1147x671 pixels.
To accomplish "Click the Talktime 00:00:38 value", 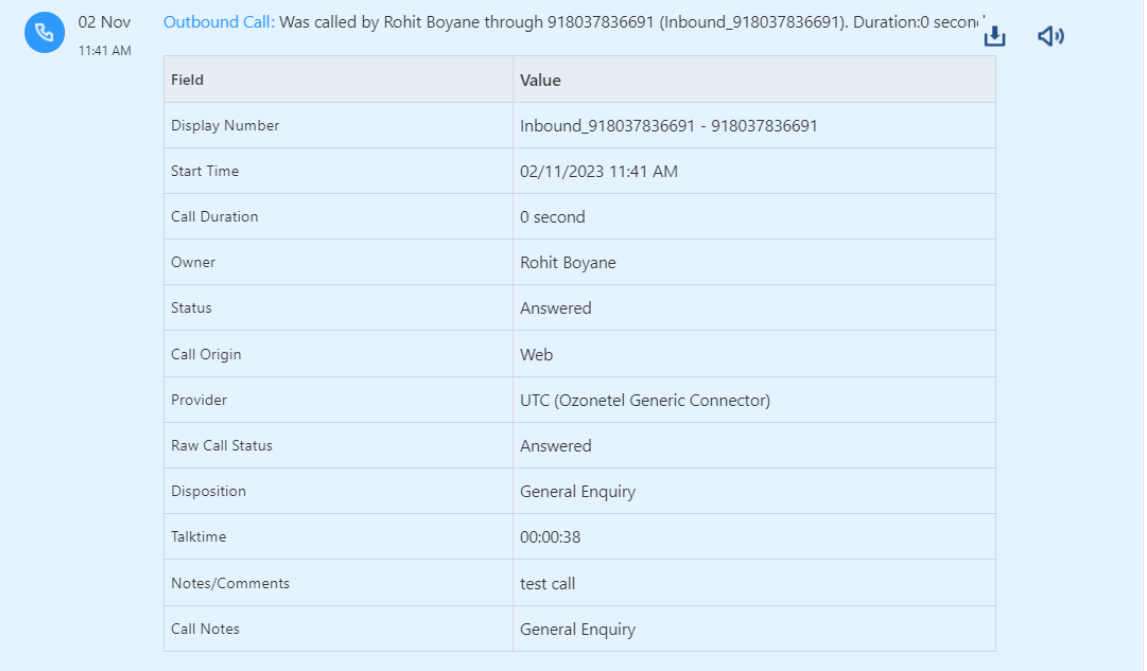I will [550, 537].
